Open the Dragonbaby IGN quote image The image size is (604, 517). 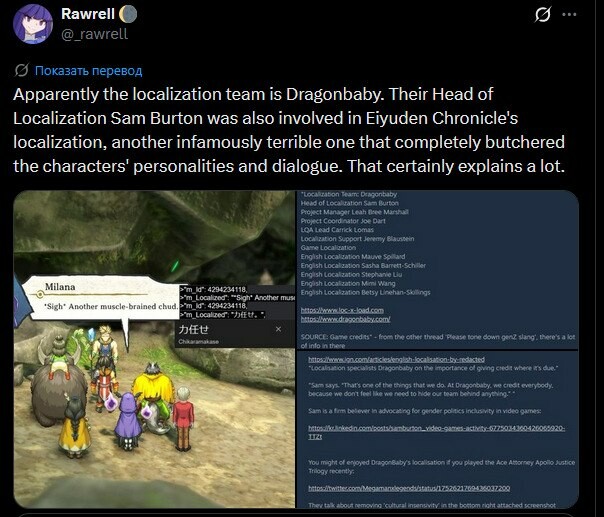(x=437, y=429)
